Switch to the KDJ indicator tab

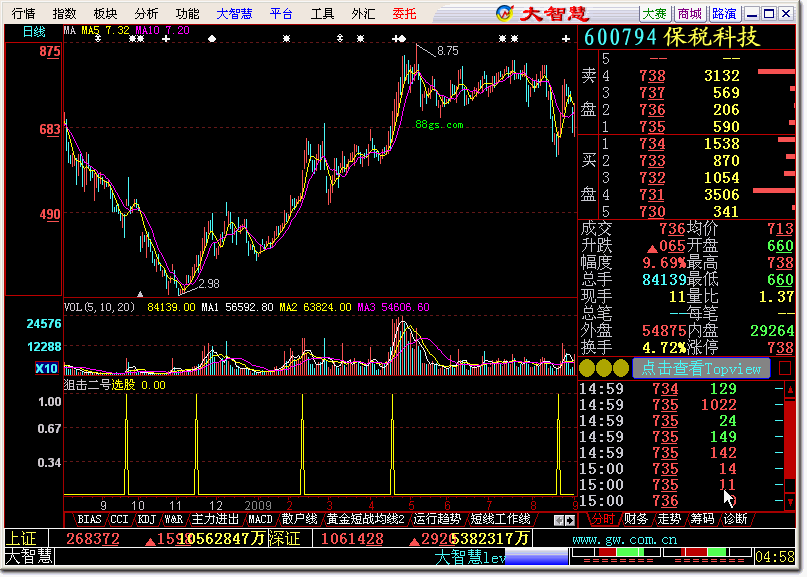coord(147,519)
